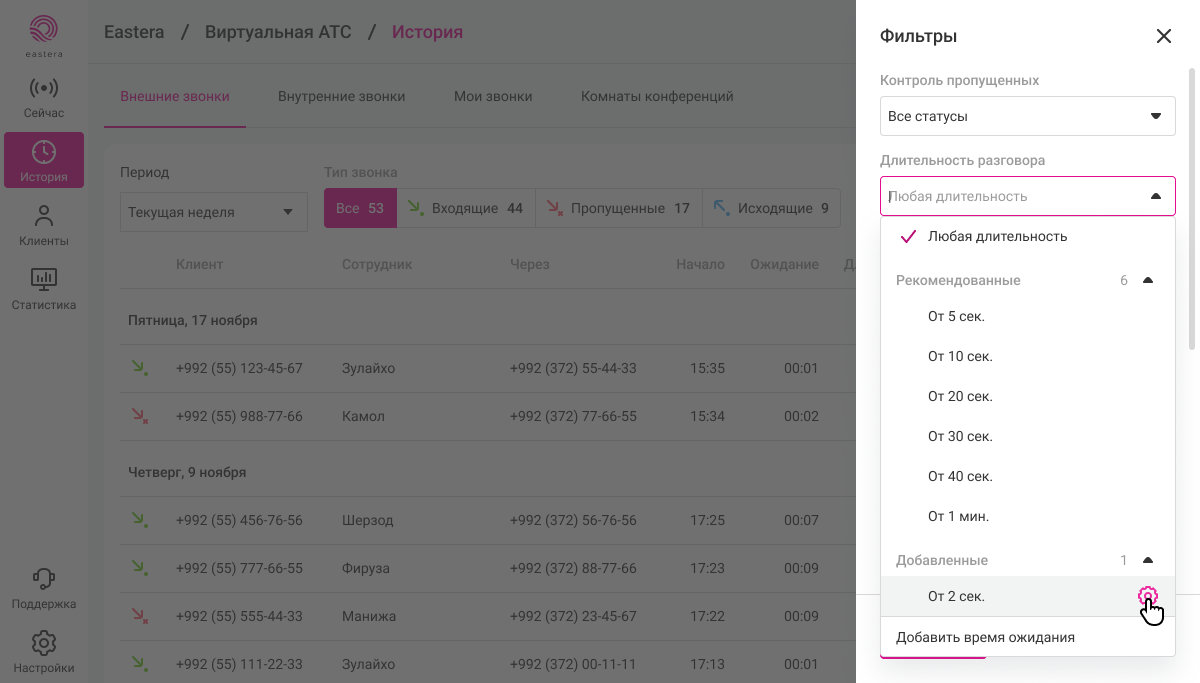Click the gear icon beside От 2 сек.

(x=1147, y=597)
